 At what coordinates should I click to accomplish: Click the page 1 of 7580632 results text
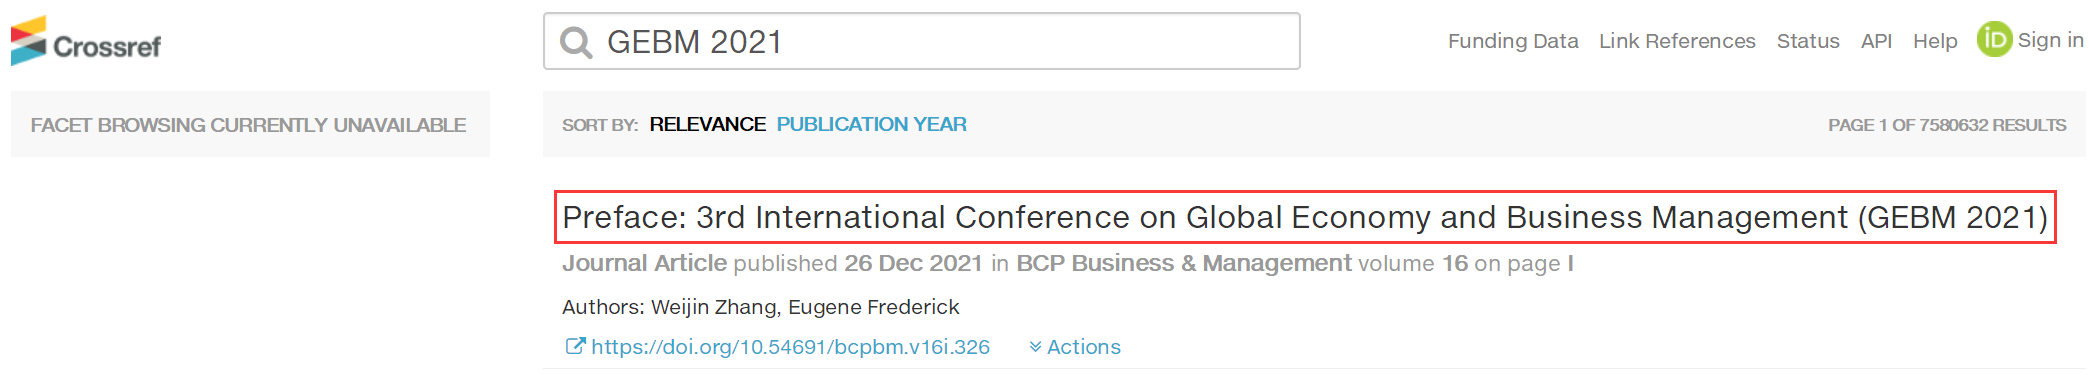pyautogui.click(x=1947, y=125)
